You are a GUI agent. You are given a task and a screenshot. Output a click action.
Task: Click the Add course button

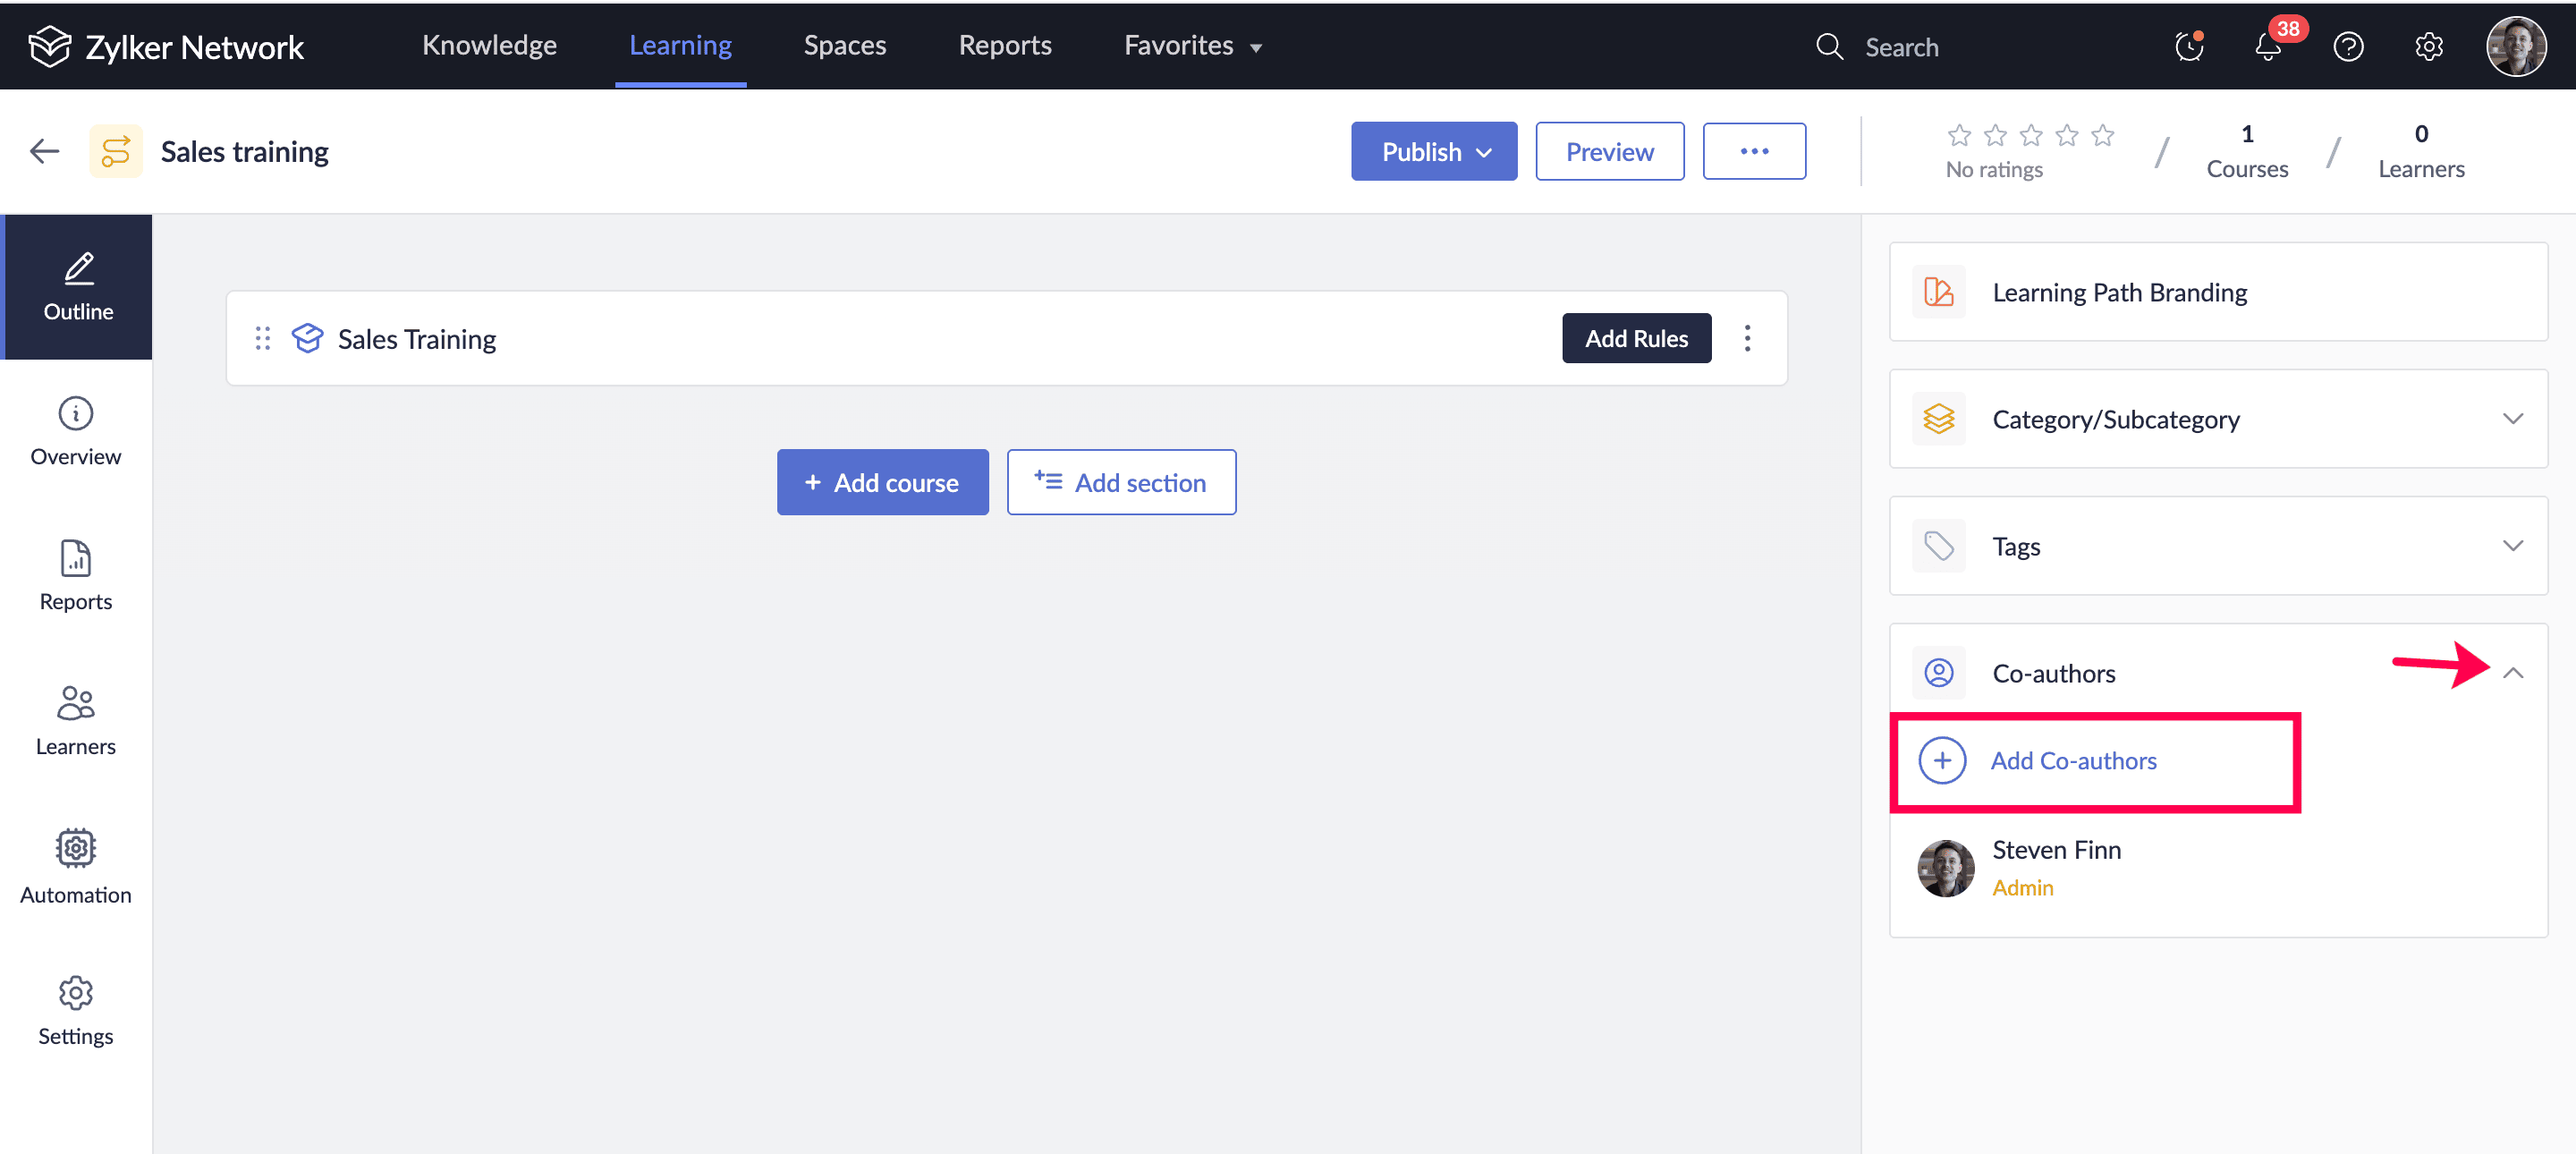(x=882, y=483)
